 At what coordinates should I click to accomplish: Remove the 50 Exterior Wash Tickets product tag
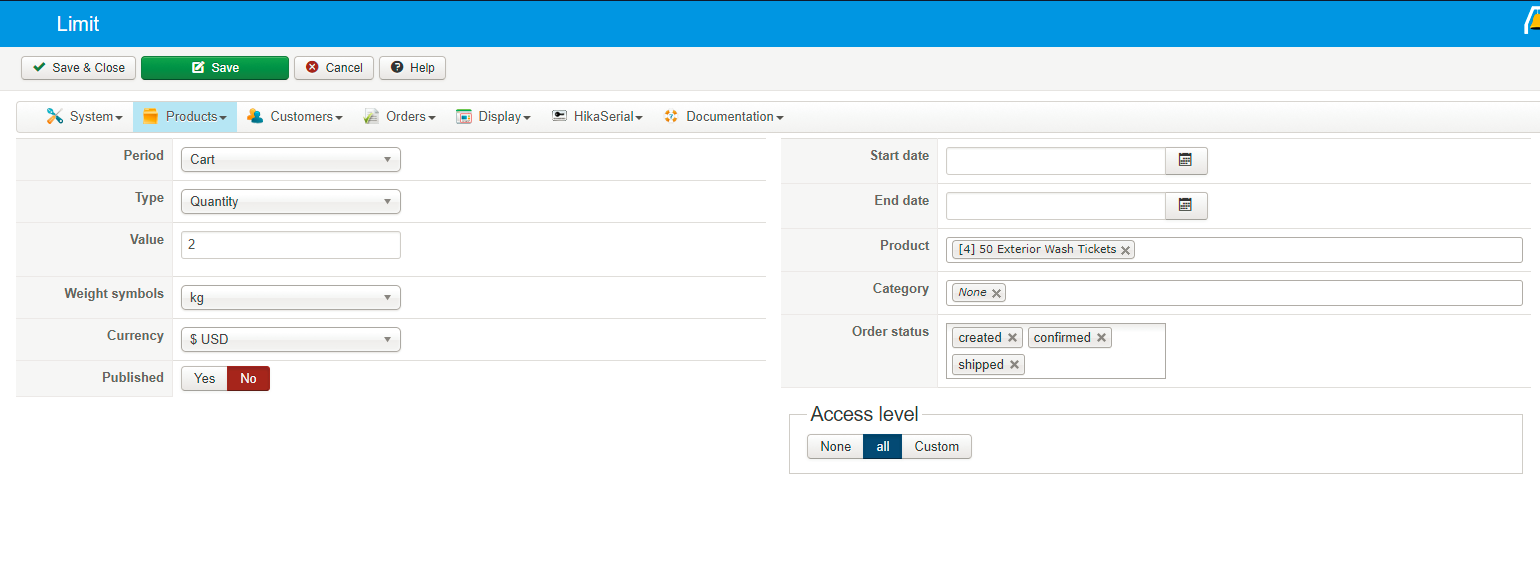coord(1126,250)
